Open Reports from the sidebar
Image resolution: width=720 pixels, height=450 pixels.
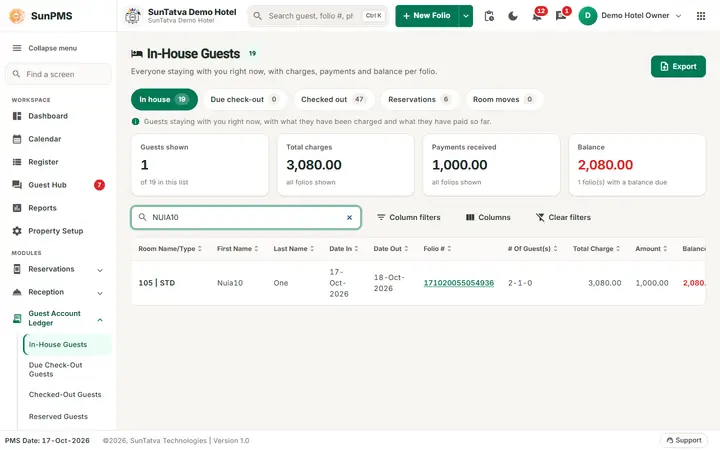coord(58,208)
